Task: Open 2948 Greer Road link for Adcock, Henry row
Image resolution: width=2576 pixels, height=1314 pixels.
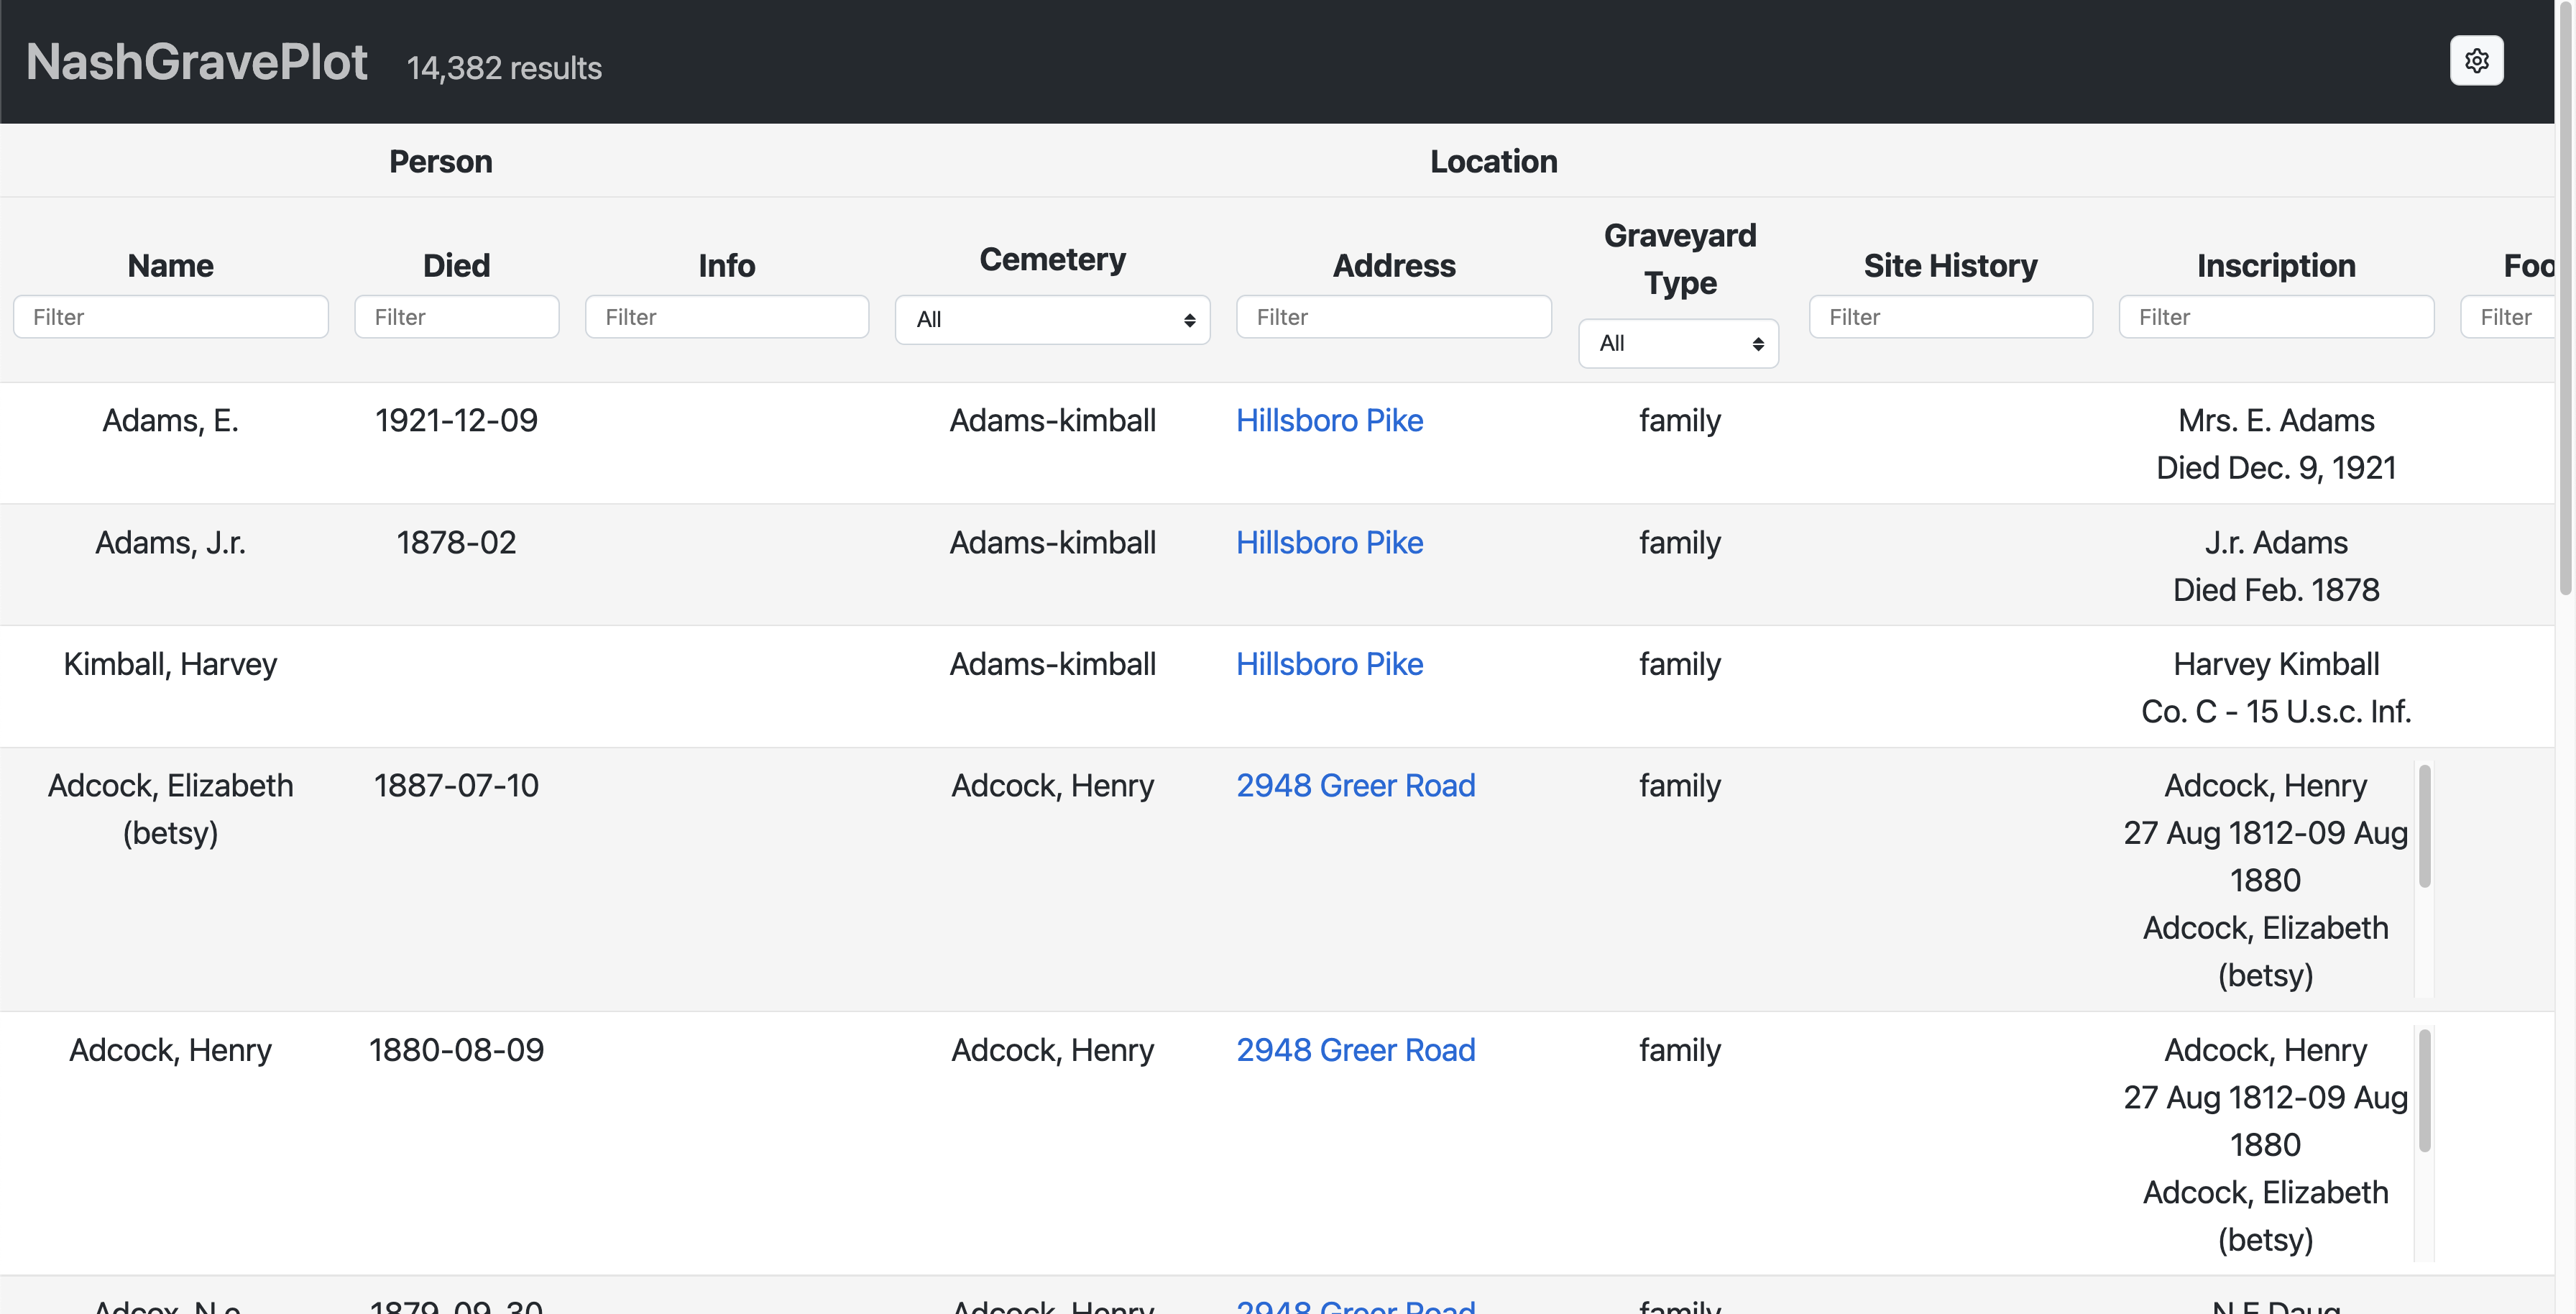Action: 1355,1051
